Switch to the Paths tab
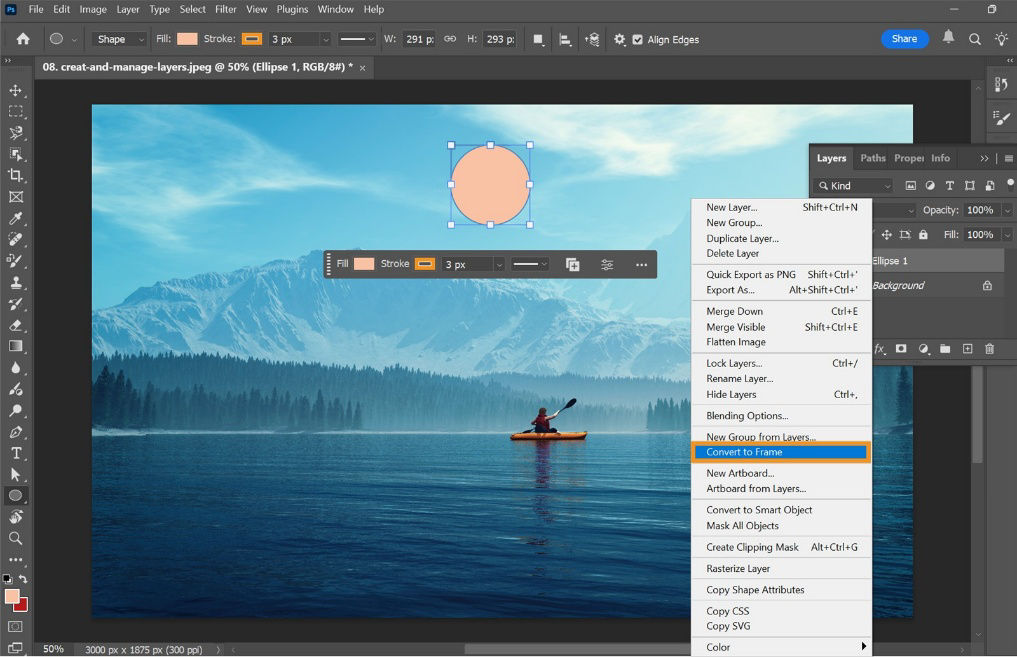1017x657 pixels. click(872, 158)
